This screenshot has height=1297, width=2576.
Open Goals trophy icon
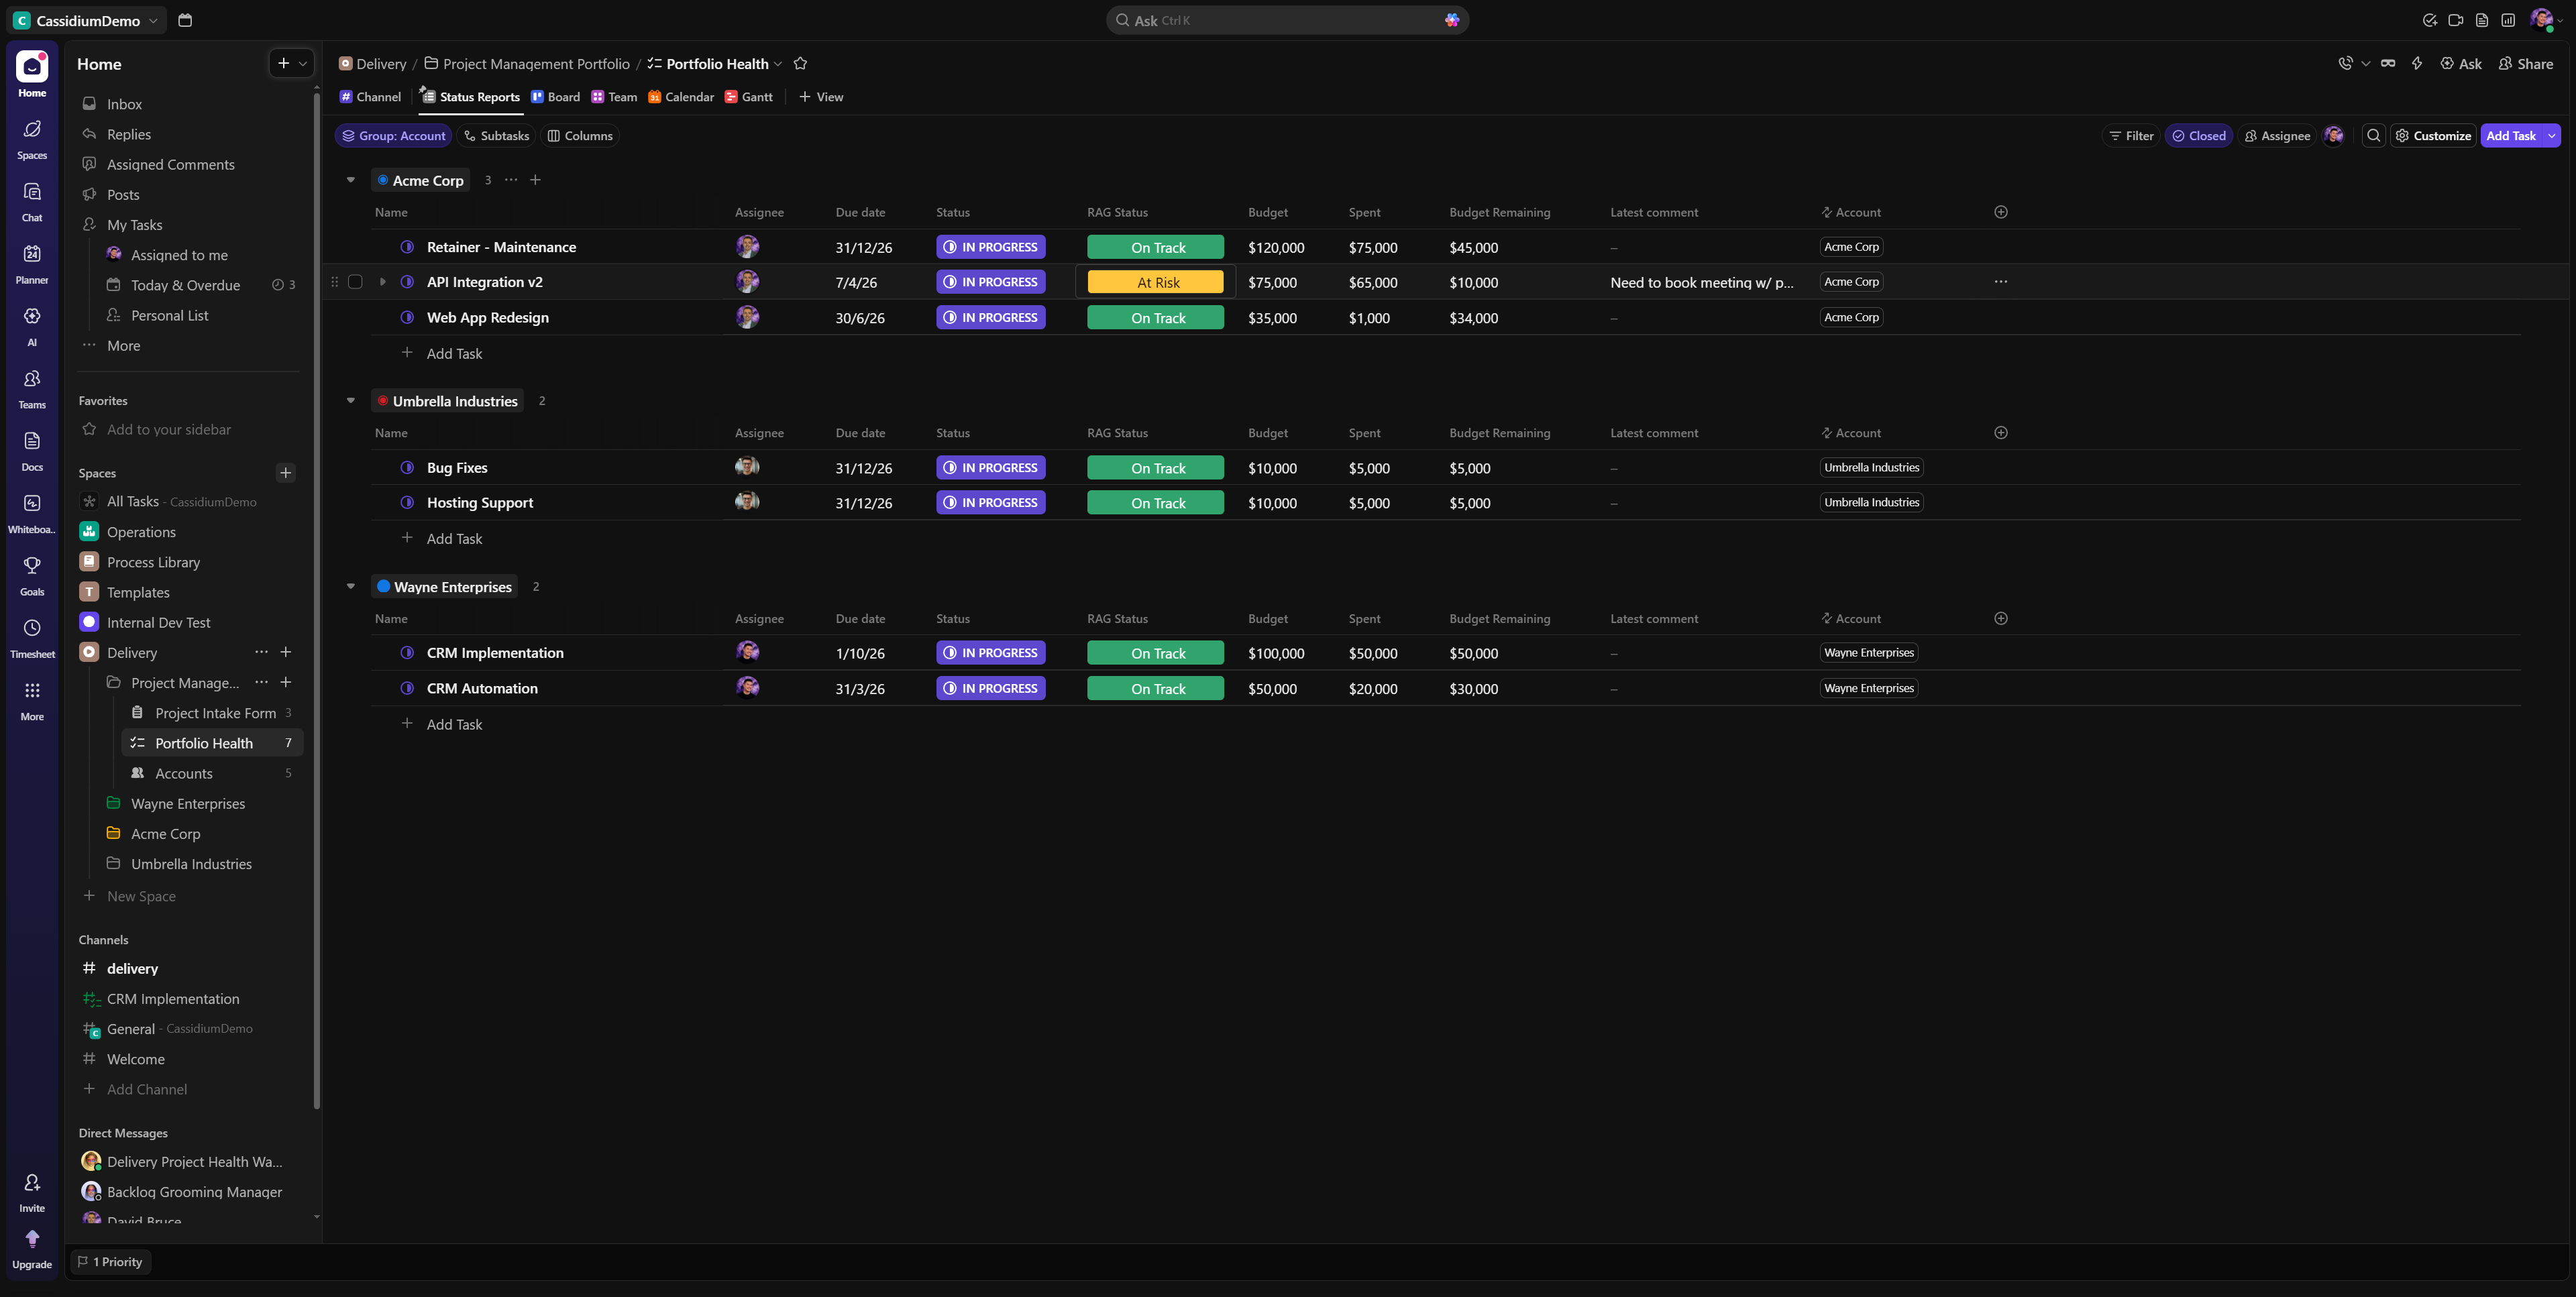32,575
